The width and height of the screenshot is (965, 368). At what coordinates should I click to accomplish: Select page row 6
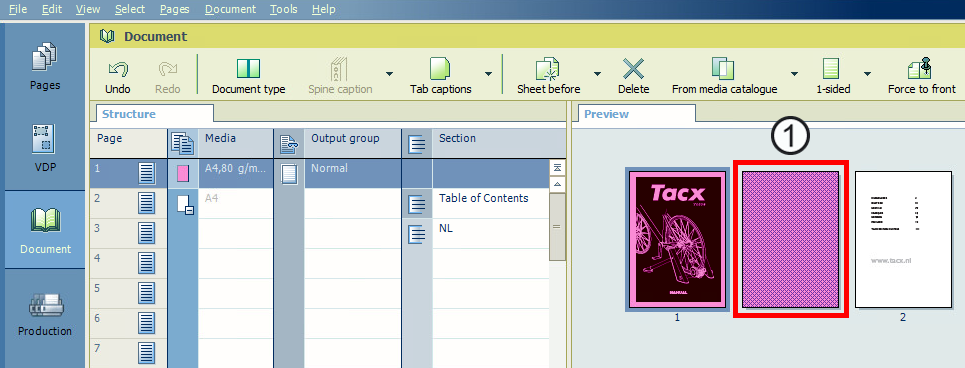[x=128, y=324]
